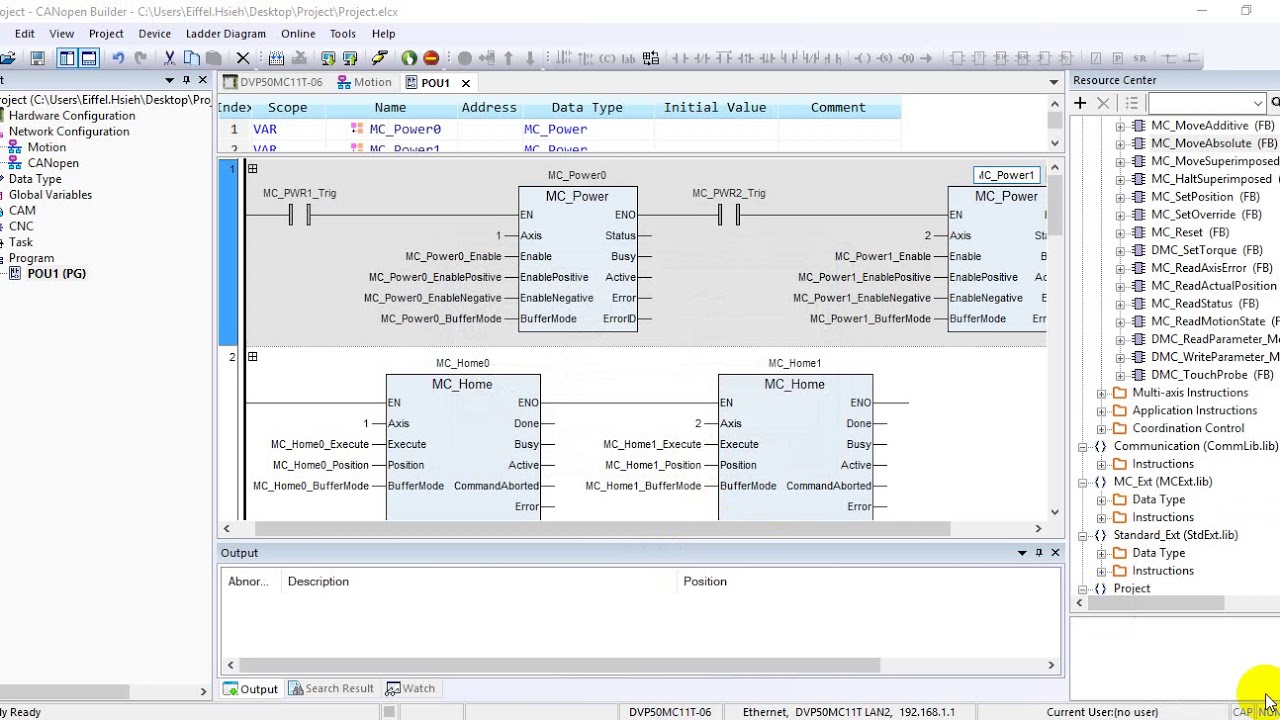The width and height of the screenshot is (1280, 720).
Task: Open the project folder toolbar icon
Action: click(8, 58)
